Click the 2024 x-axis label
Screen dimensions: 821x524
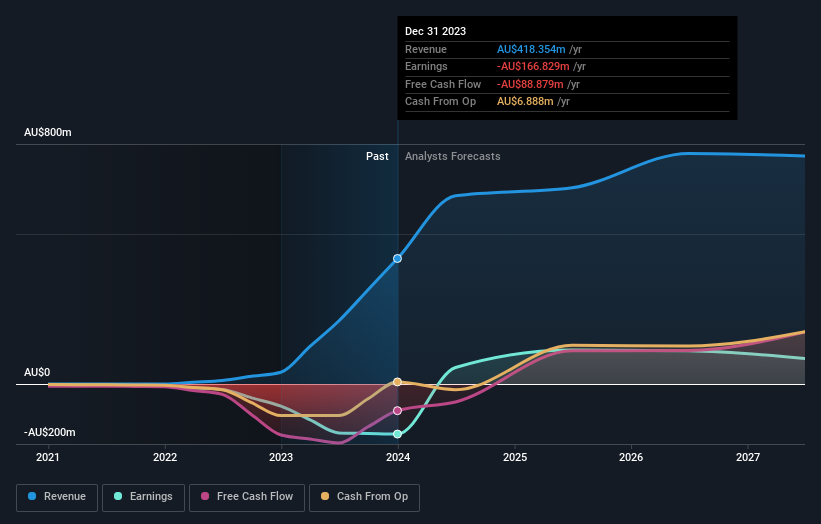click(398, 458)
